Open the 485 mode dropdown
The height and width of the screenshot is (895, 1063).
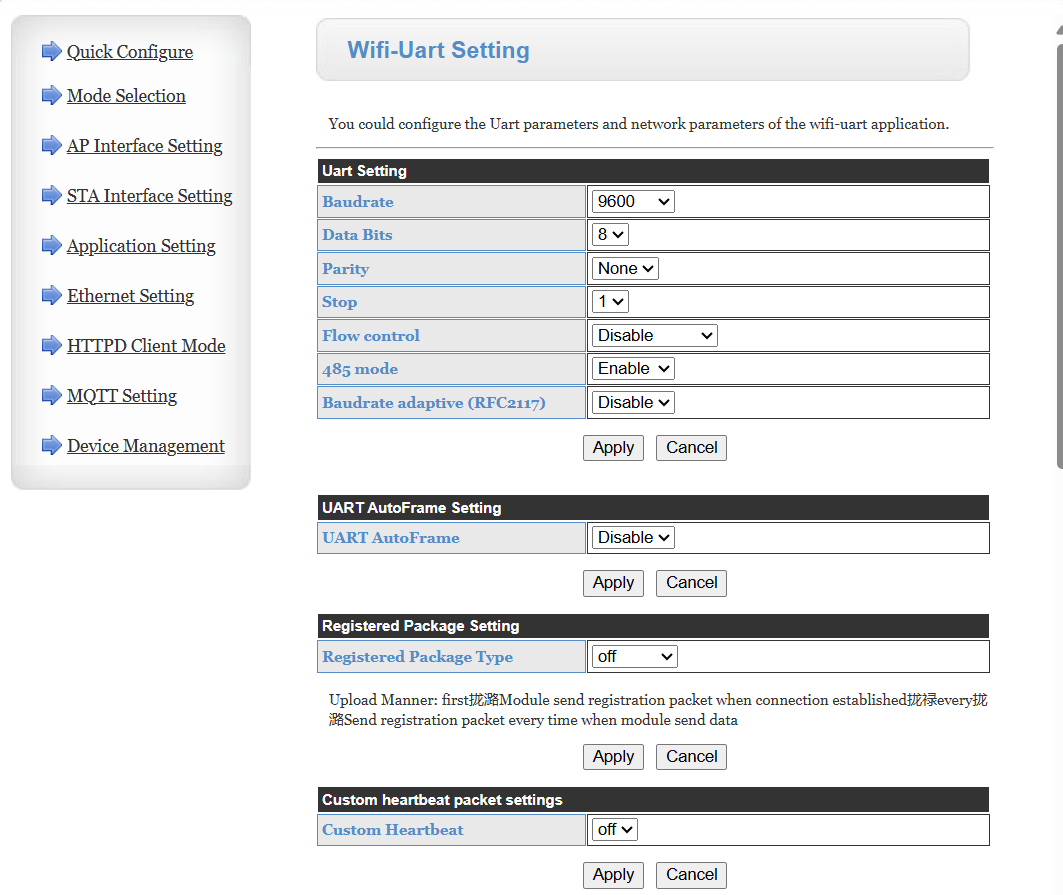click(633, 369)
